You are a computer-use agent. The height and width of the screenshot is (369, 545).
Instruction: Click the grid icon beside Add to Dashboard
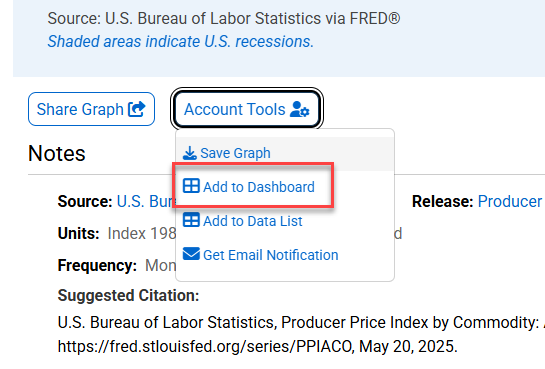191,186
